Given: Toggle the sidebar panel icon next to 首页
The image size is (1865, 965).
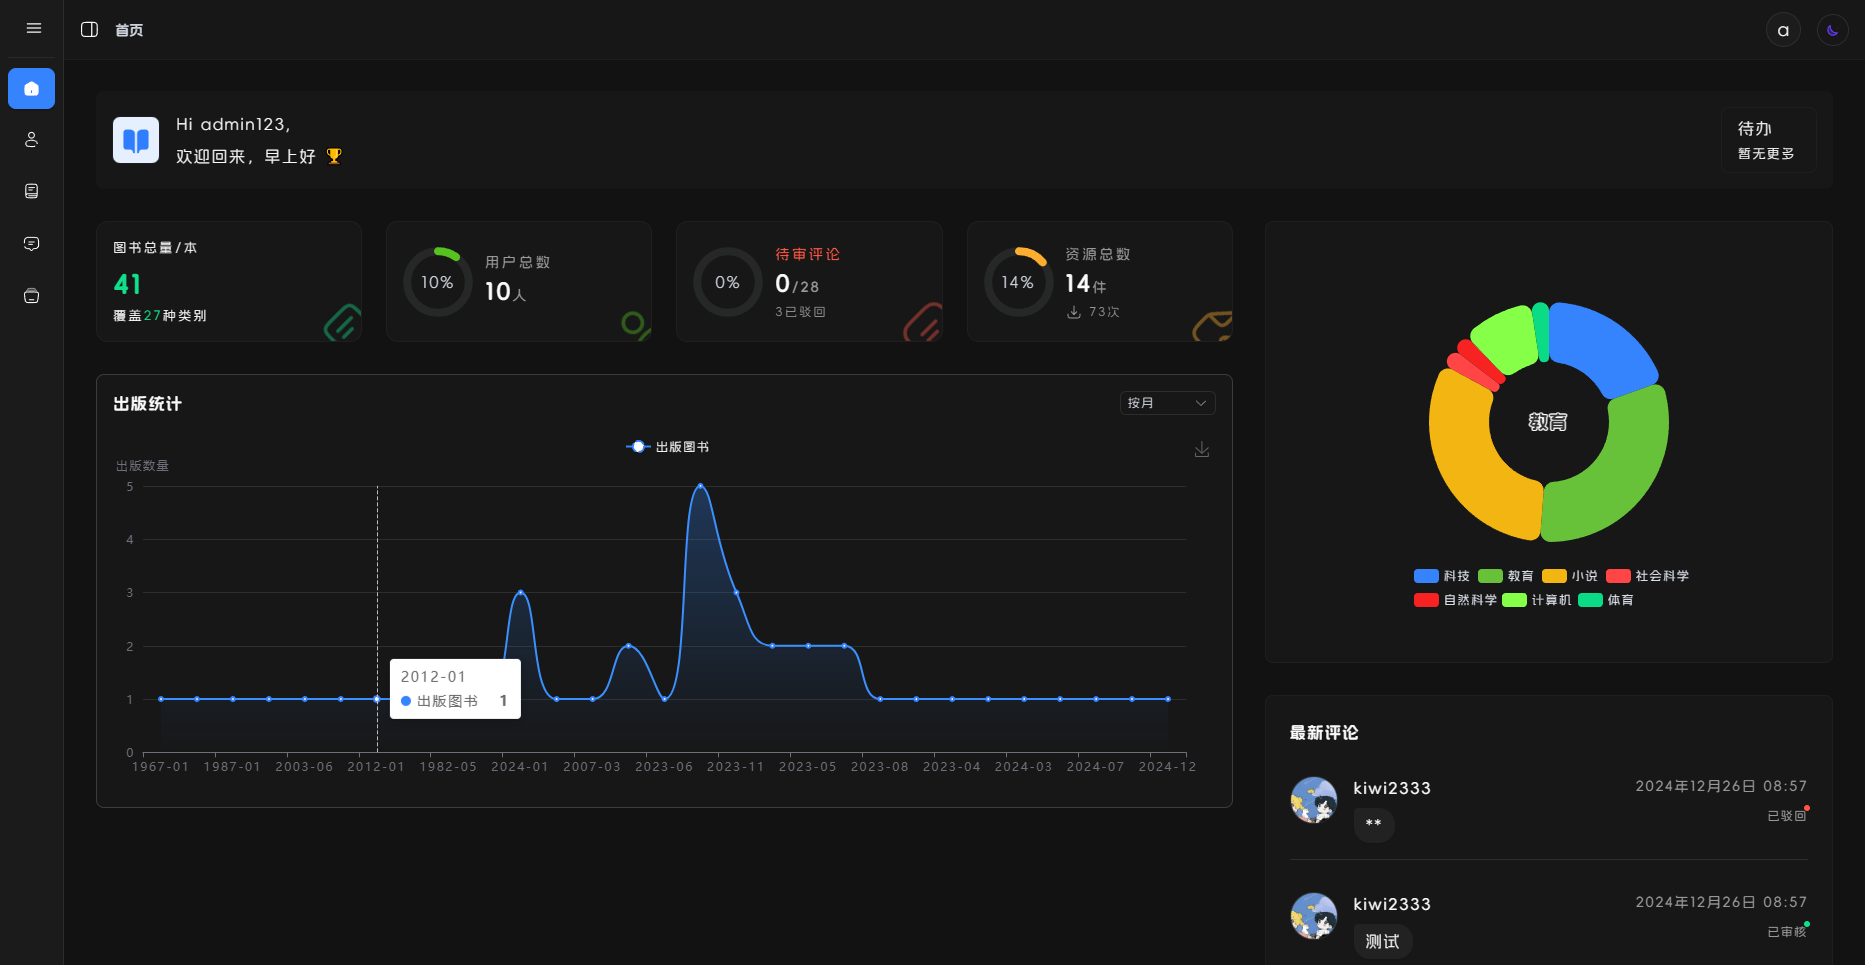Looking at the screenshot, I should pyautogui.click(x=89, y=29).
